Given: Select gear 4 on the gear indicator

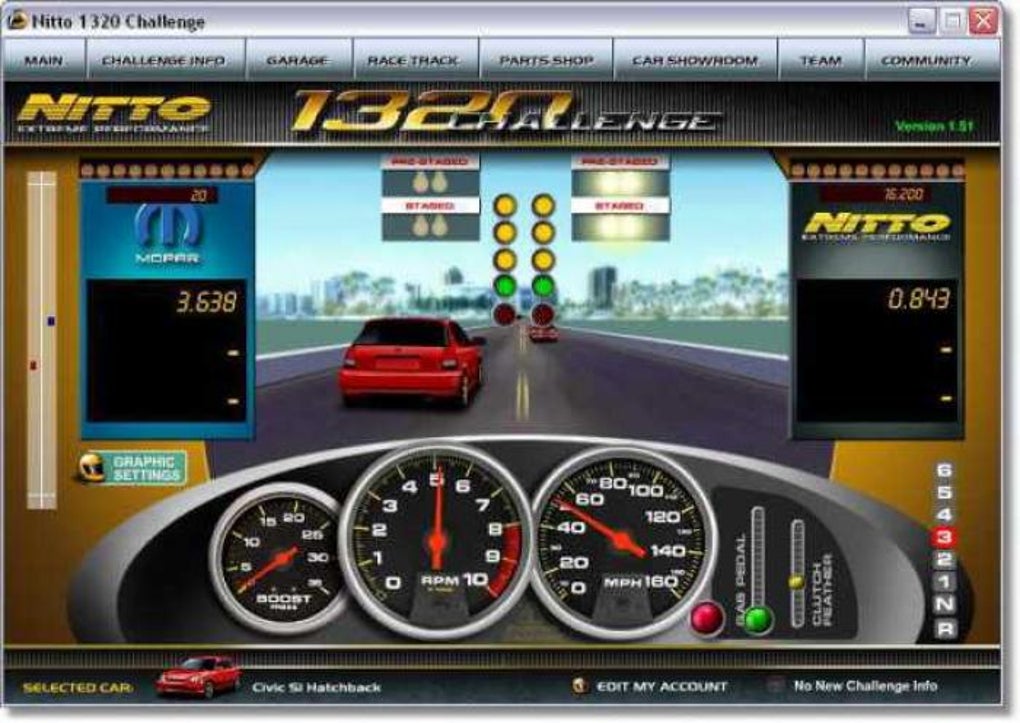Looking at the screenshot, I should coord(944,515).
